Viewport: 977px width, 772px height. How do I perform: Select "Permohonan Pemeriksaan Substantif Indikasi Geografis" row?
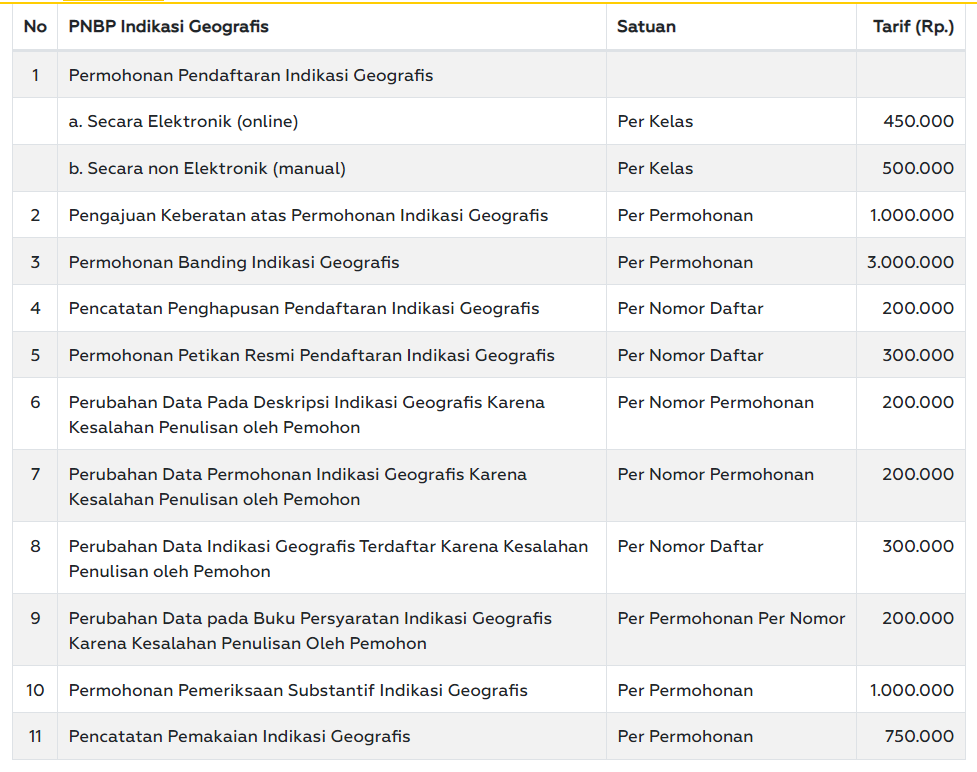tap(297, 691)
